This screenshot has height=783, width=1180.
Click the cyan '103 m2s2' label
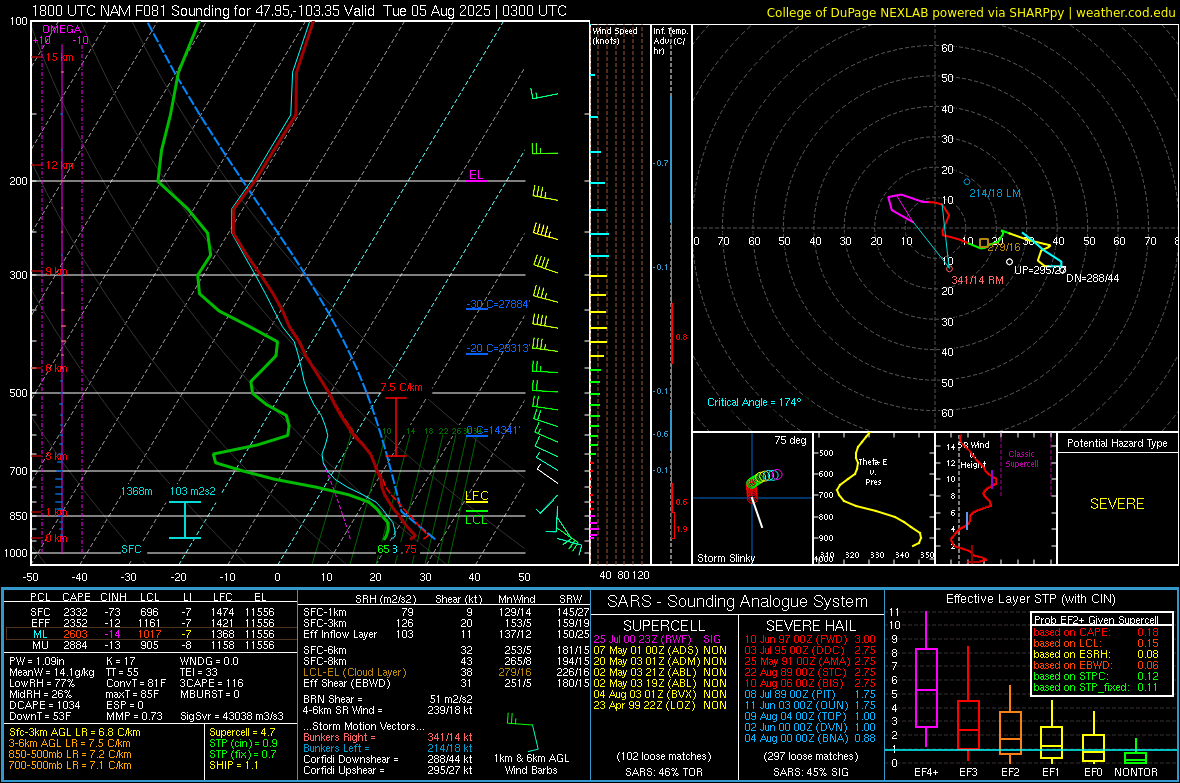pyautogui.click(x=193, y=491)
